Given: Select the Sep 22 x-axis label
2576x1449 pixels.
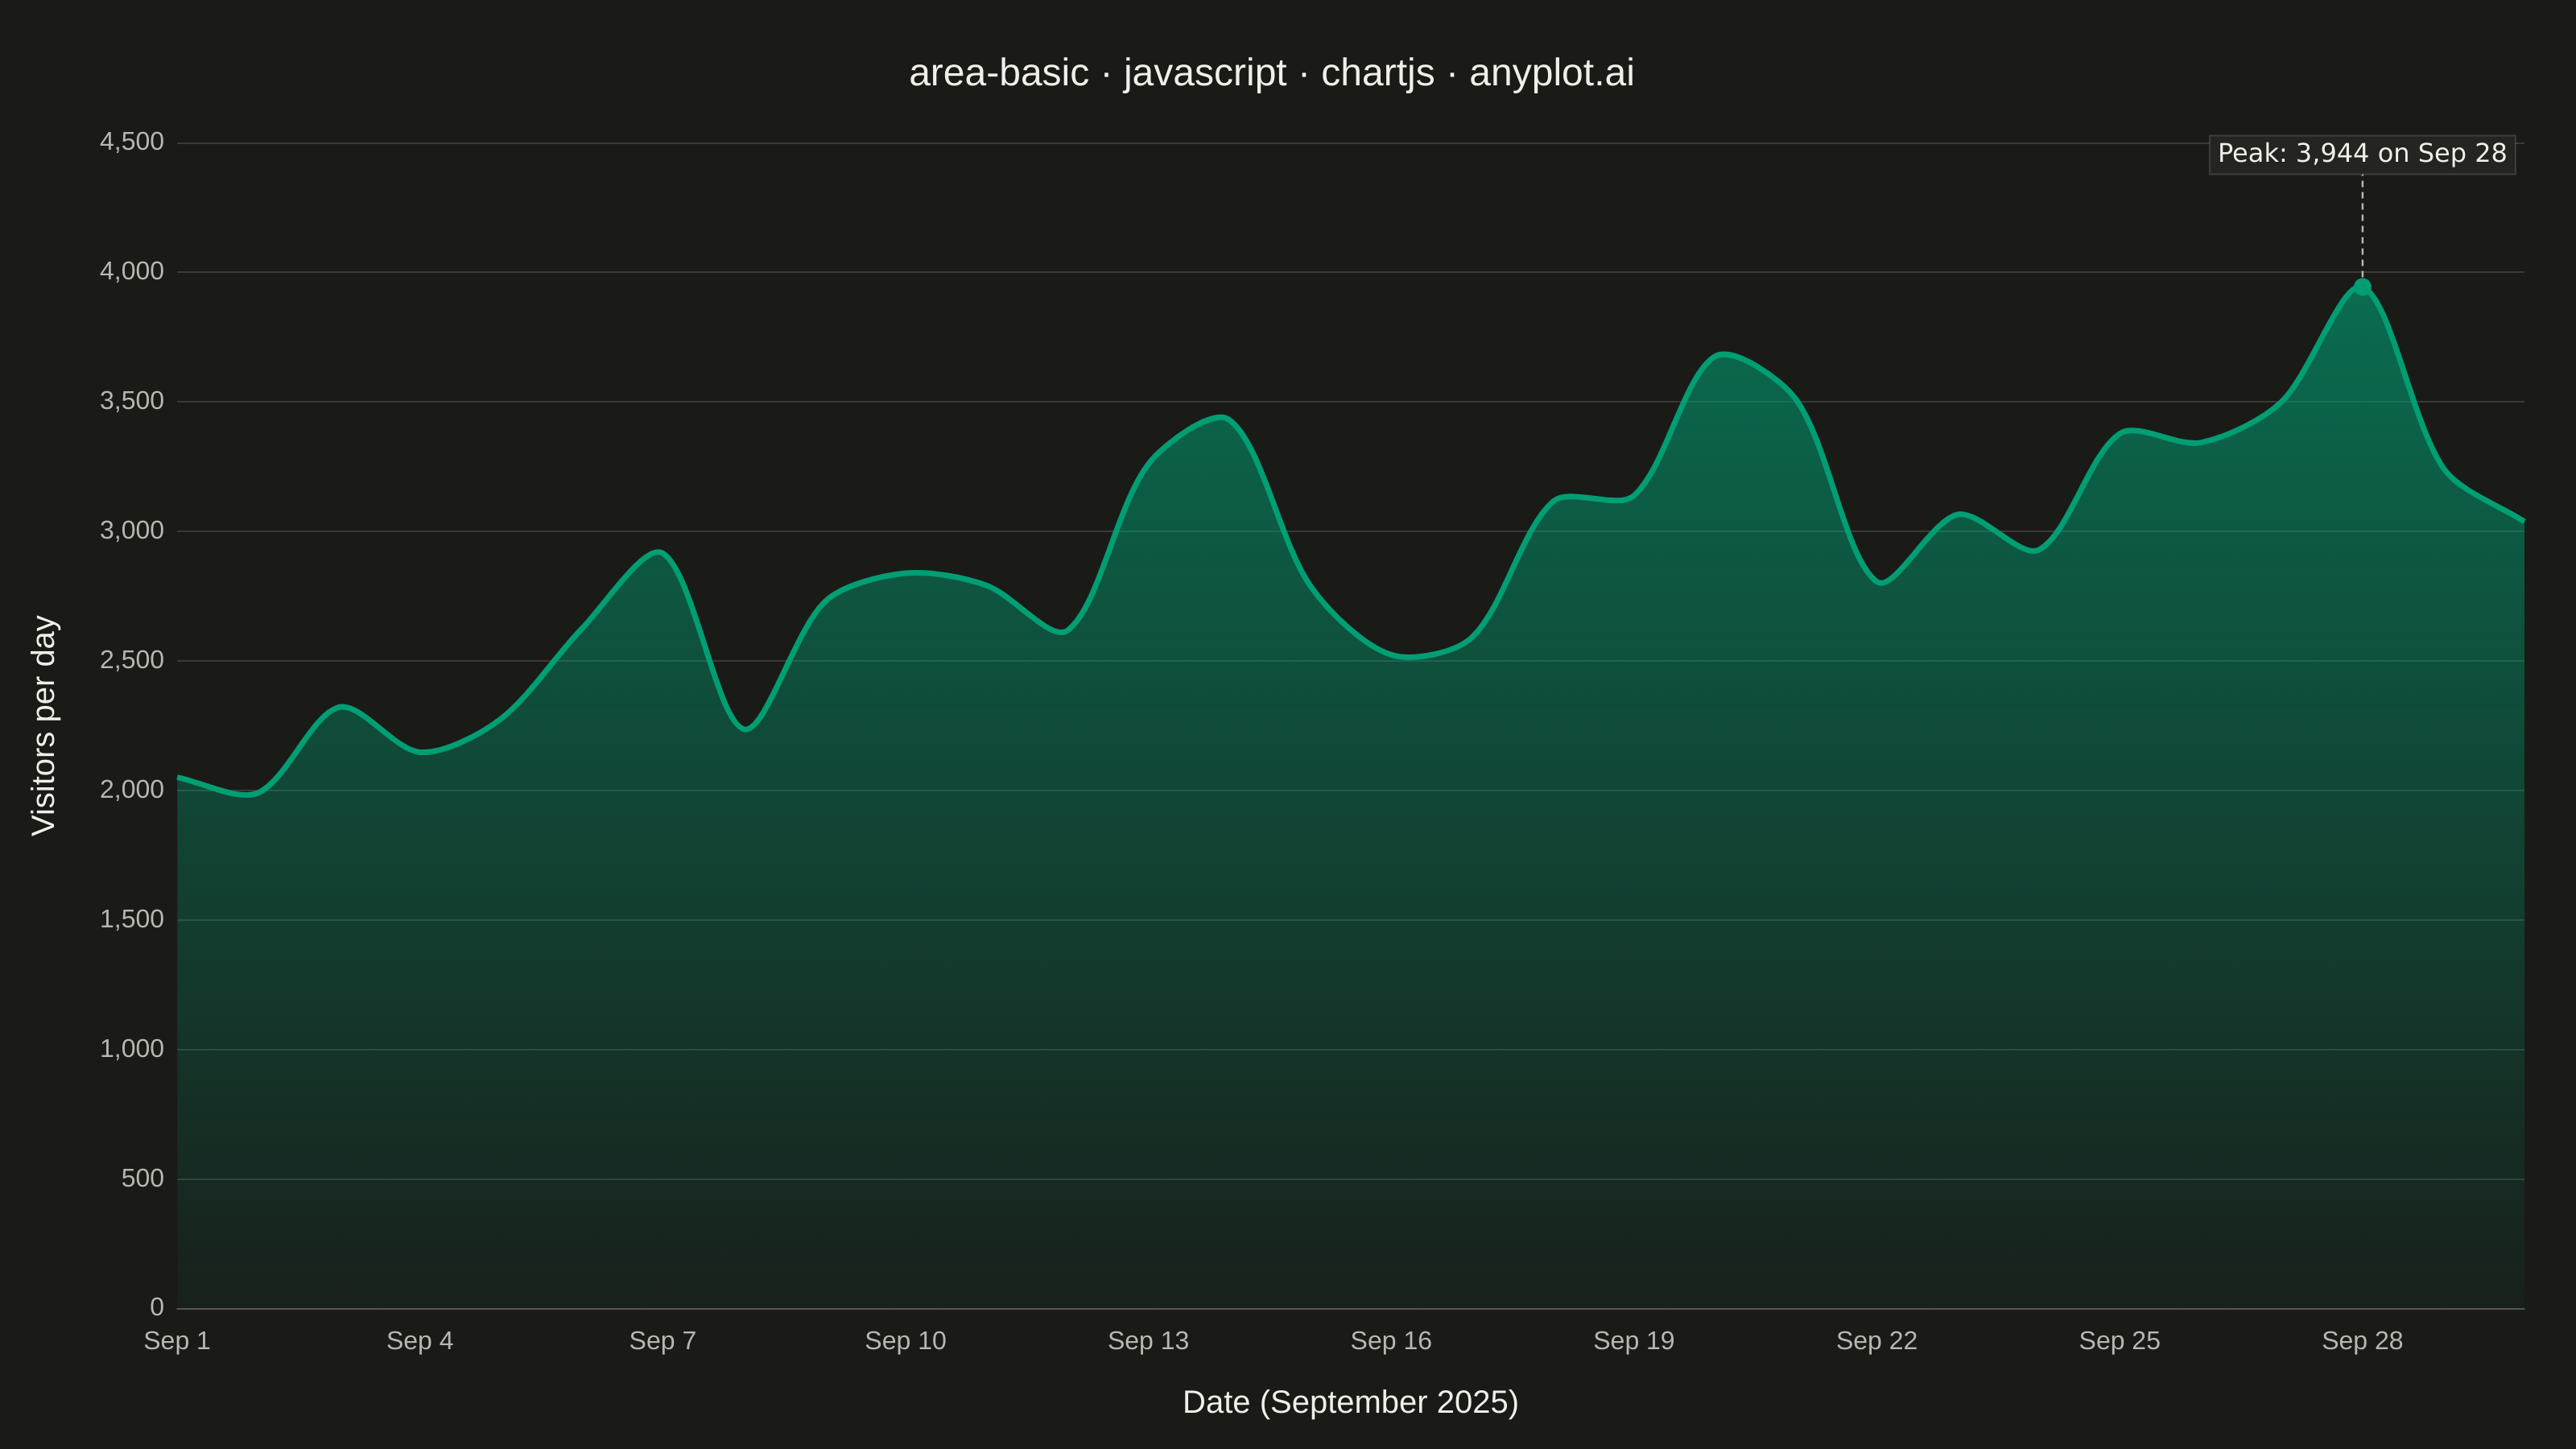Looking at the screenshot, I should 1877,1341.
